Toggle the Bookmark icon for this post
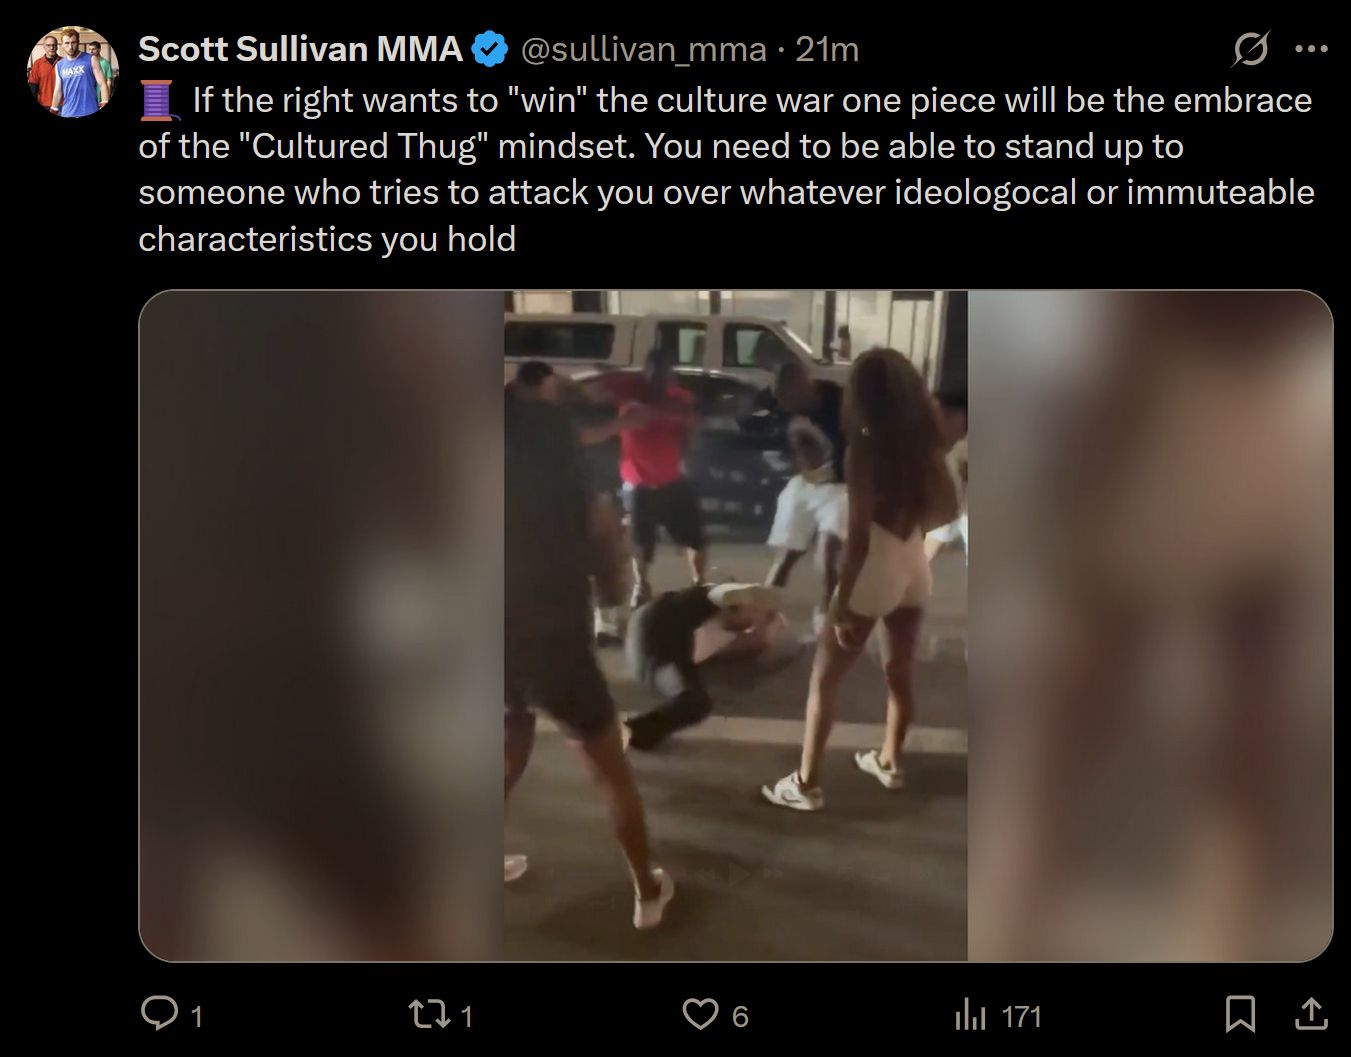This screenshot has height=1057, width=1351. tap(1240, 1015)
